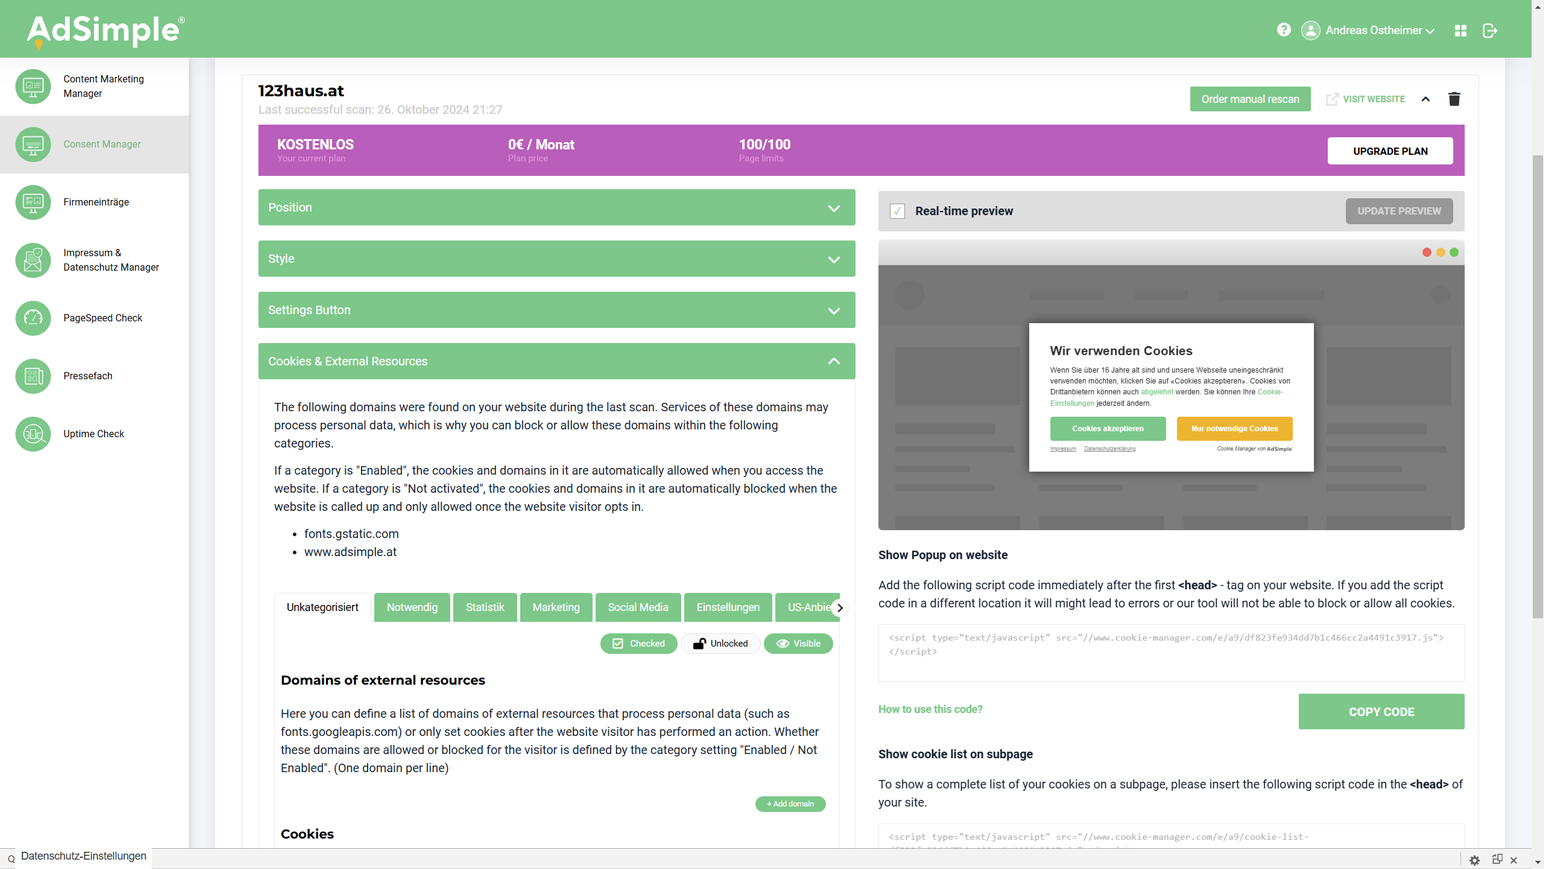Switch to the US-Anbieter tab
Image resolution: width=1544 pixels, height=869 pixels.
point(807,607)
